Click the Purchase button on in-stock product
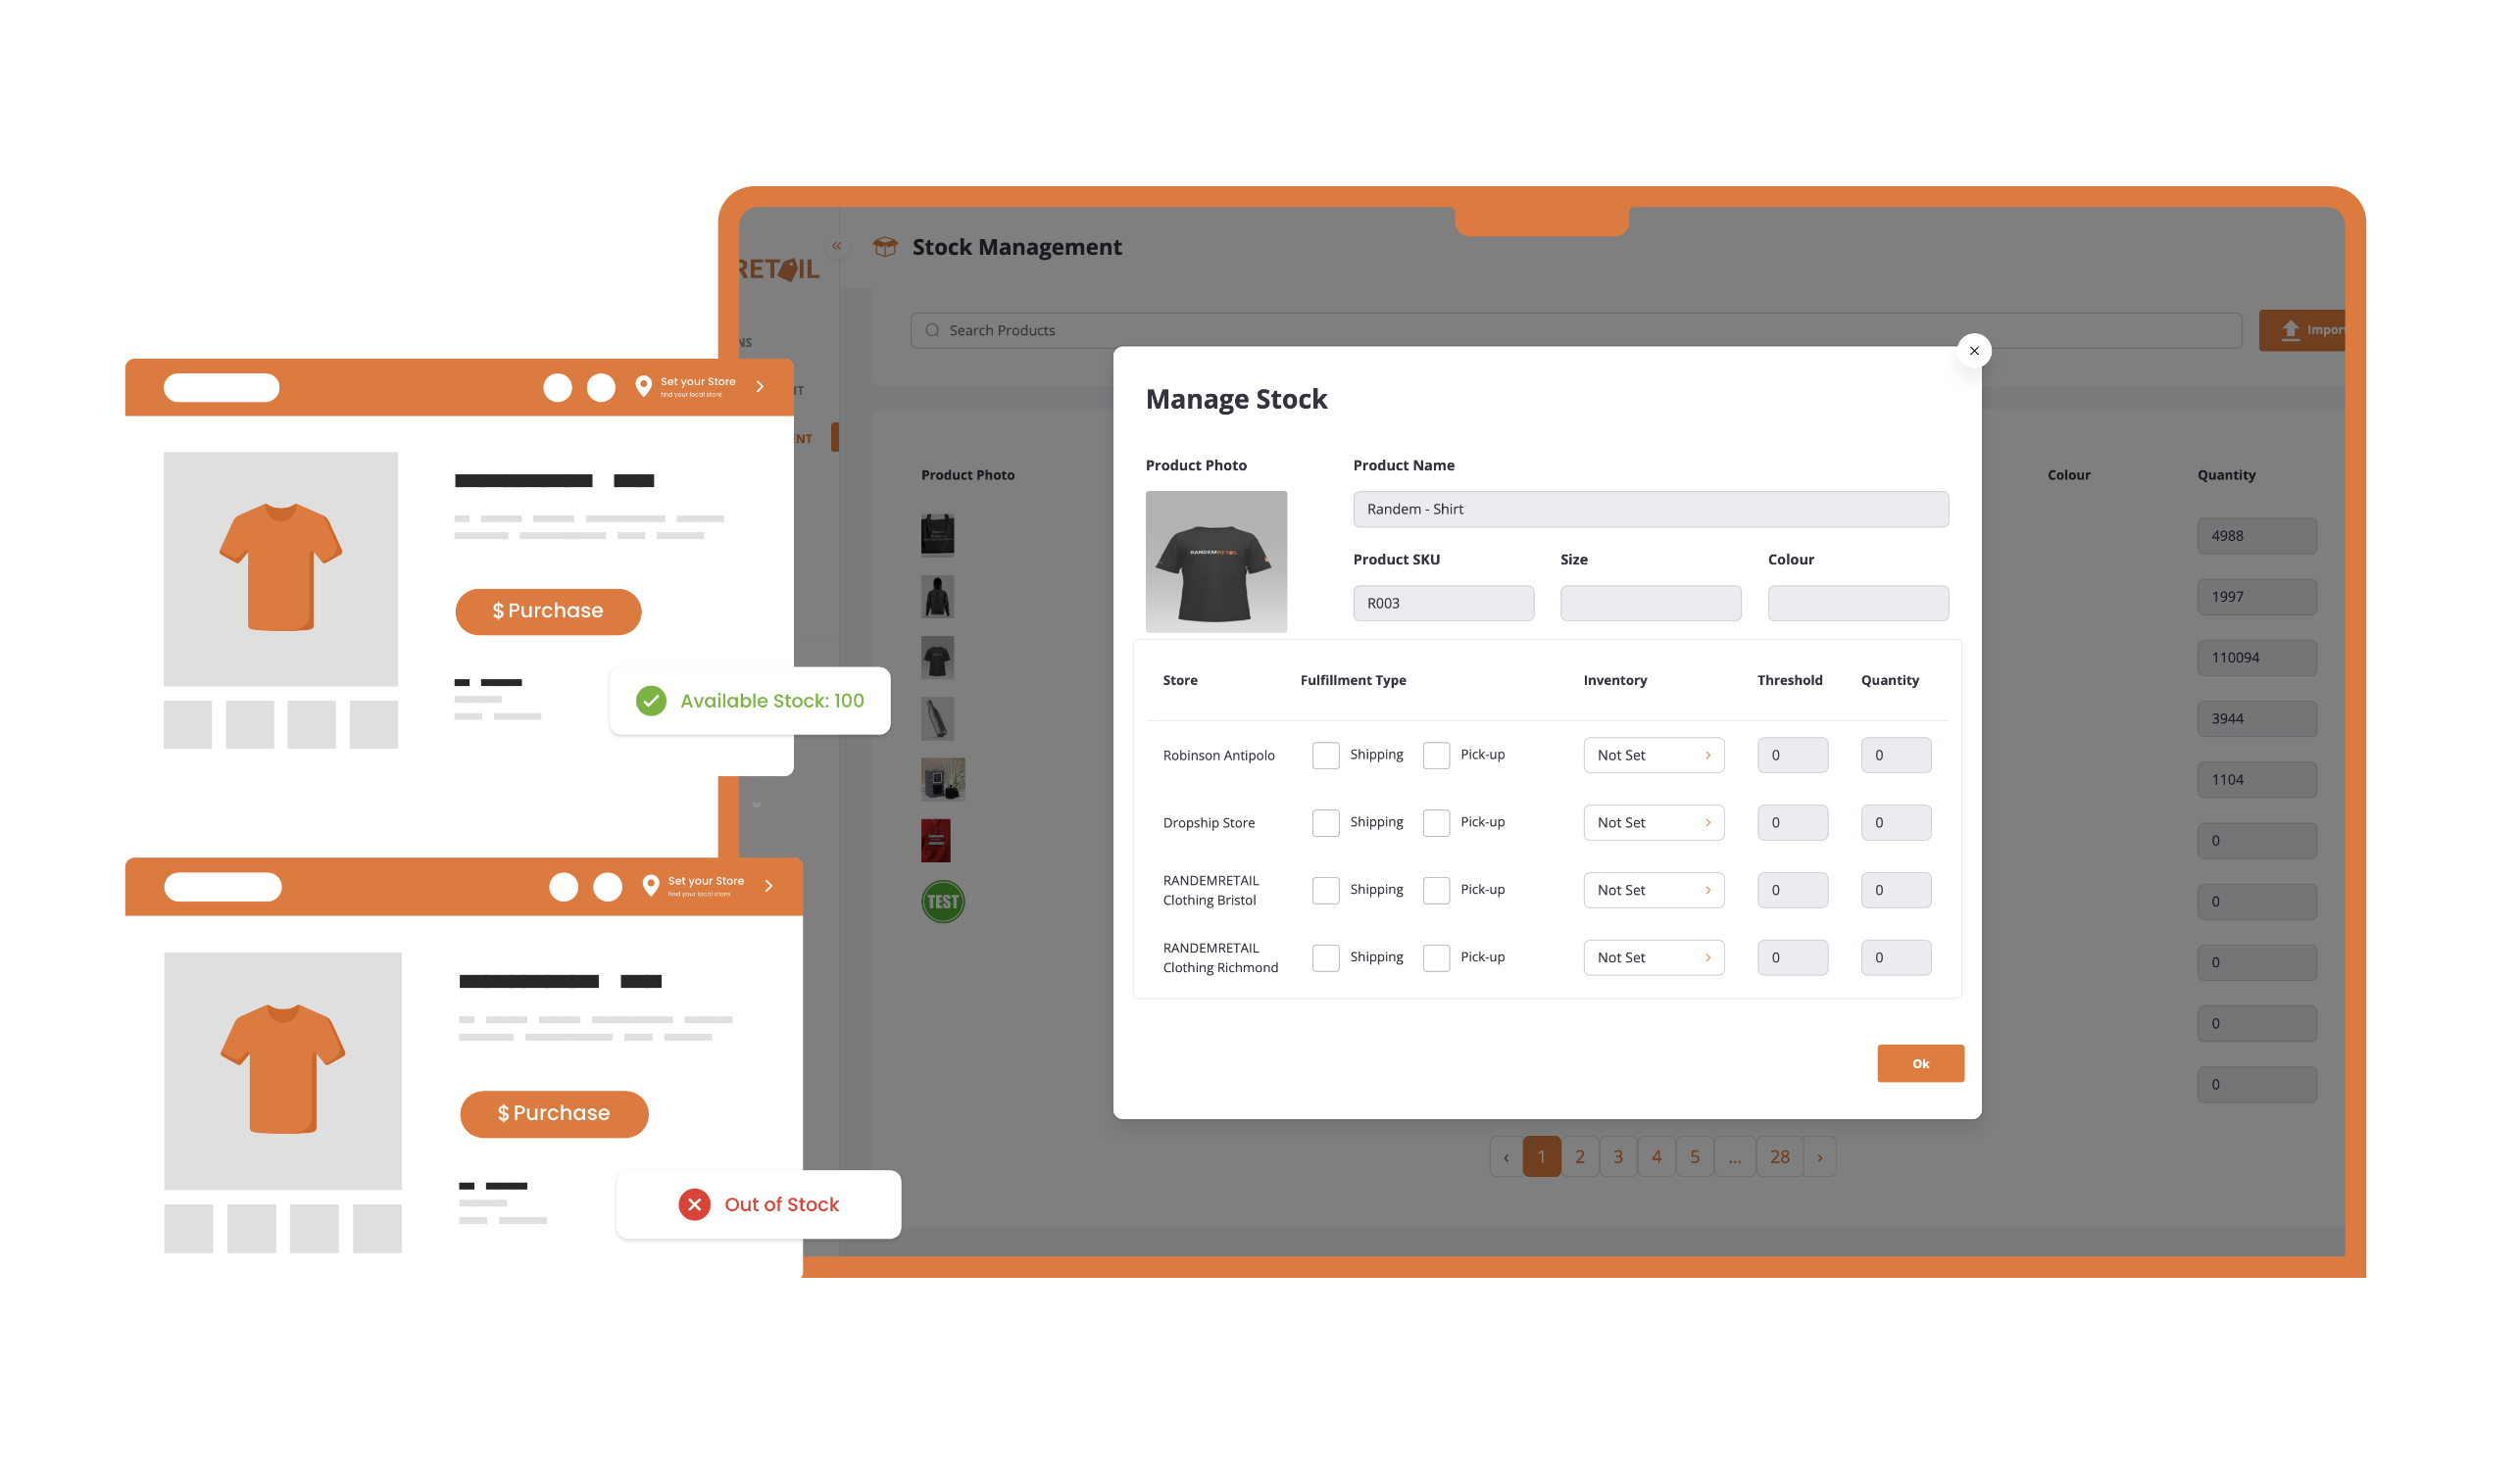Screen dimensions: 2520x1467 coord(547,610)
